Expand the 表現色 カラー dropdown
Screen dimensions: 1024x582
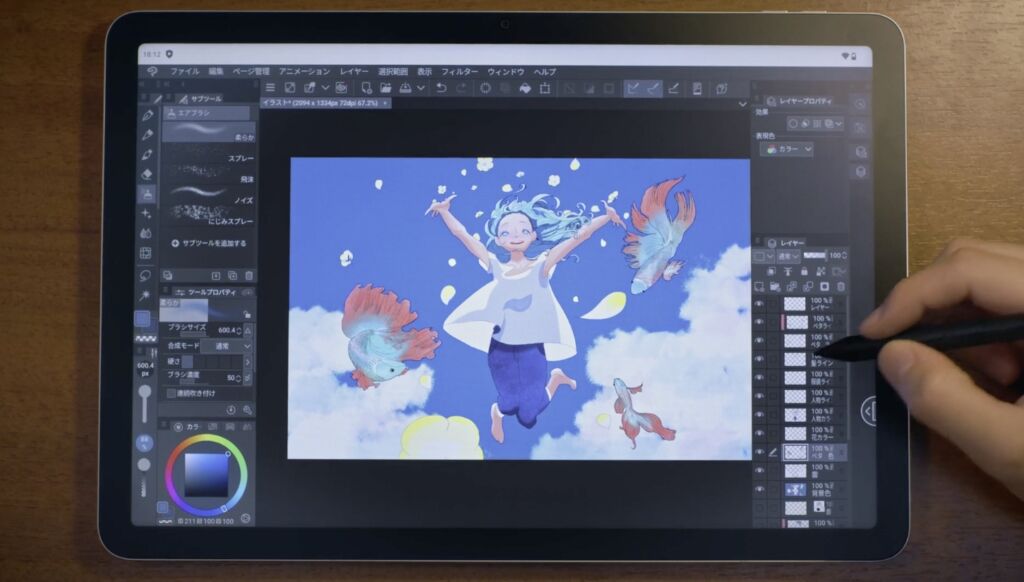[x=787, y=149]
